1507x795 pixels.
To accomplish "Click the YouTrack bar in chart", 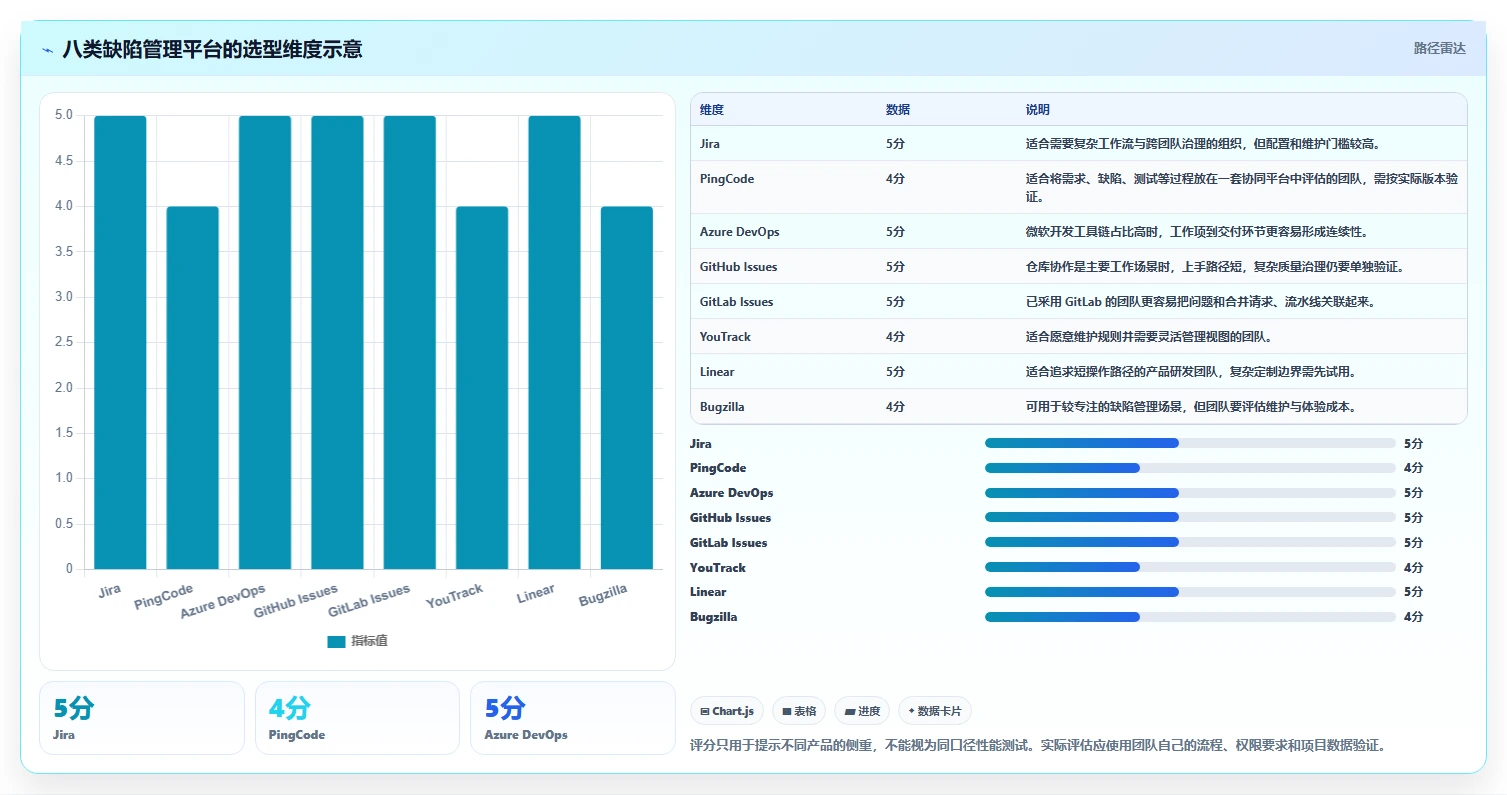I will (x=482, y=388).
